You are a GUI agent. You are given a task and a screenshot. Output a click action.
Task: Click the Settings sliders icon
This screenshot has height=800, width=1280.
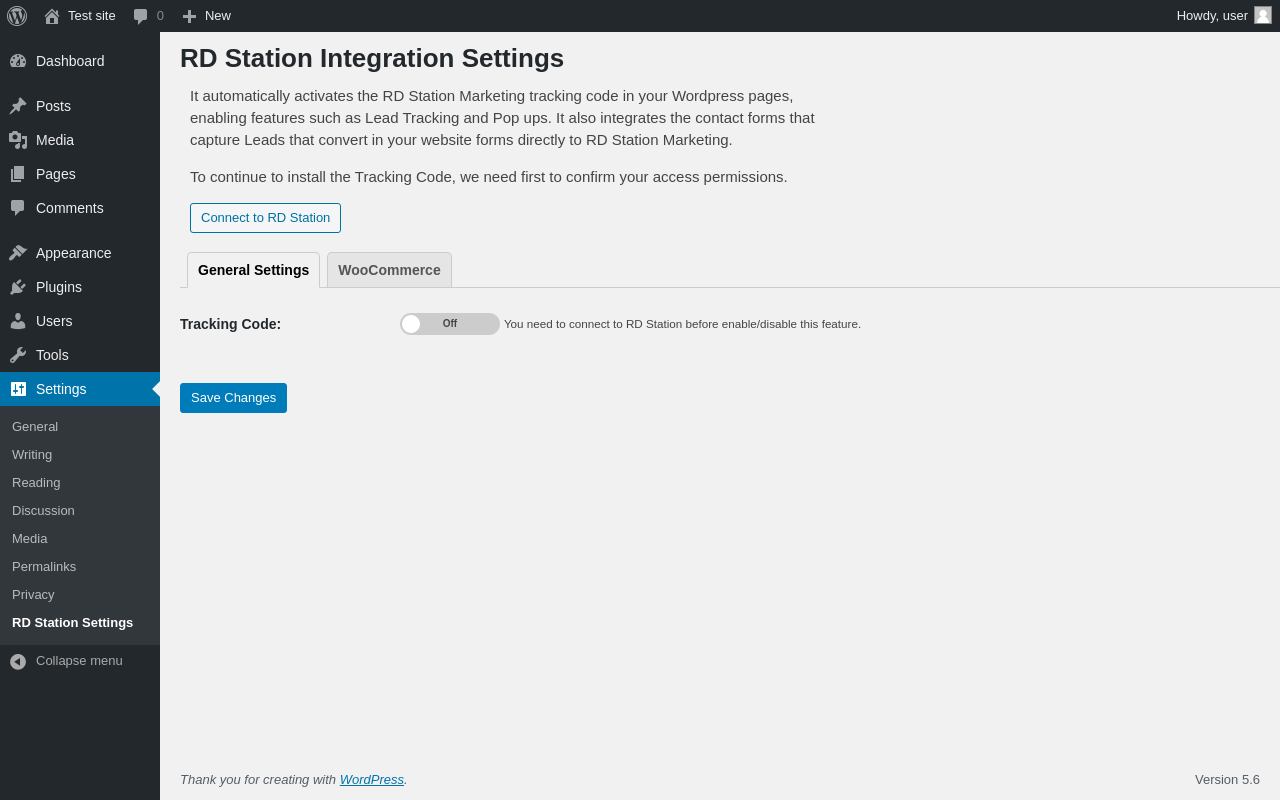[18, 389]
